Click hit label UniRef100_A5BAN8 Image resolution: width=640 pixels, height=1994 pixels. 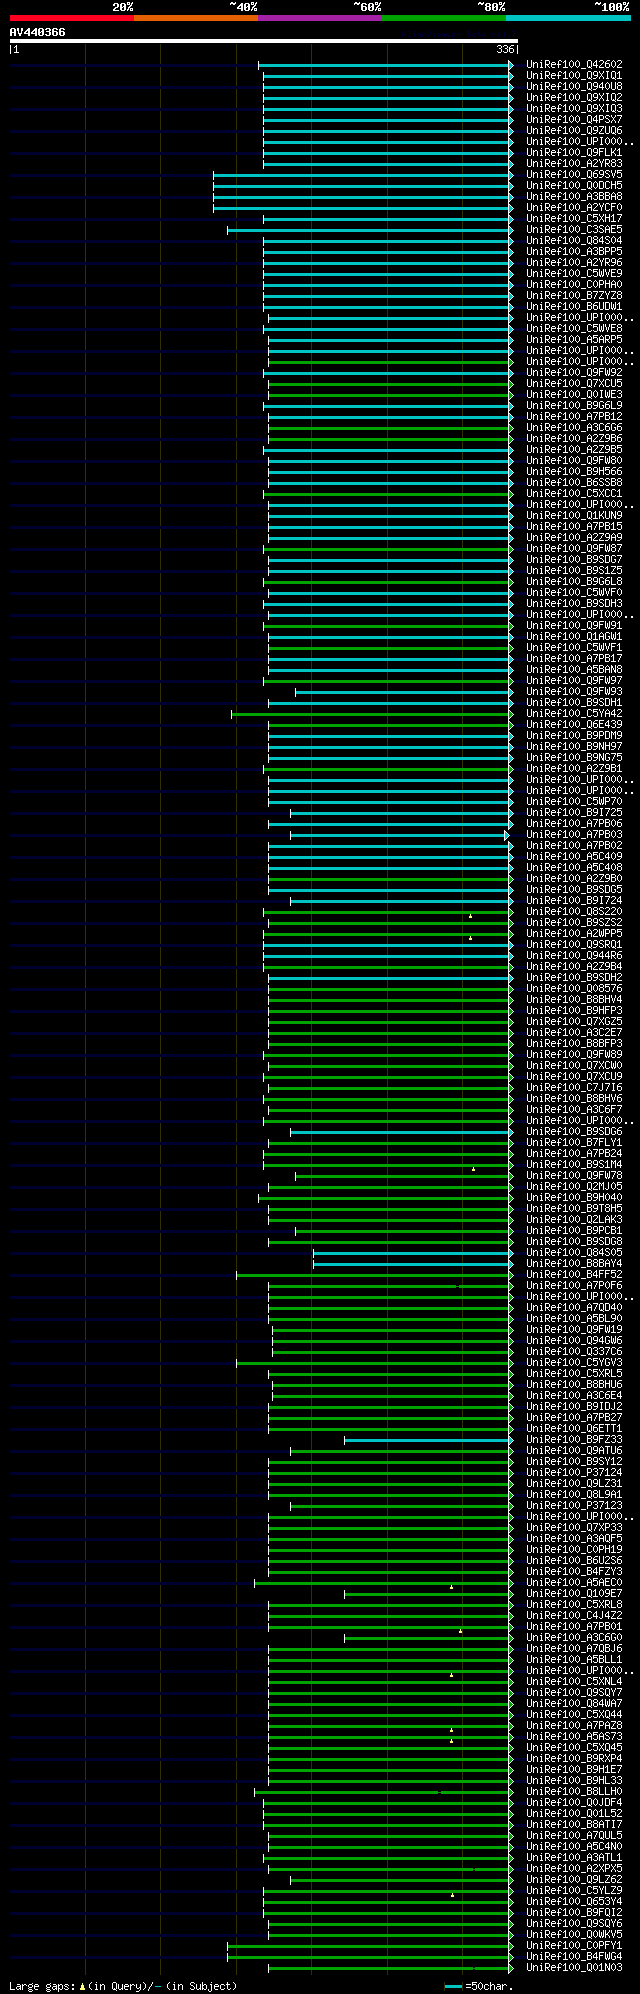574,670
